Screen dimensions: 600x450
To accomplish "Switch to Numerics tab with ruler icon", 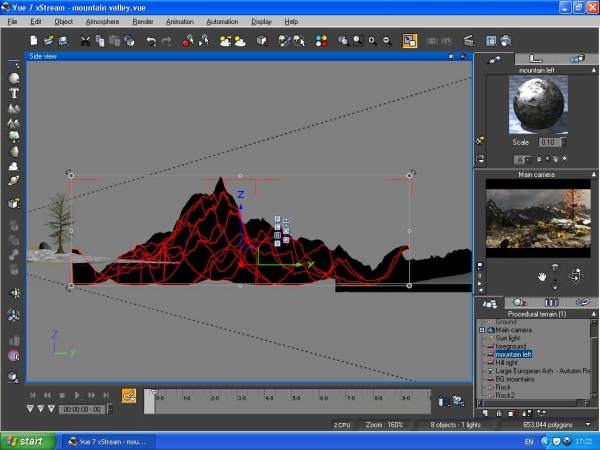I will click(535, 59).
